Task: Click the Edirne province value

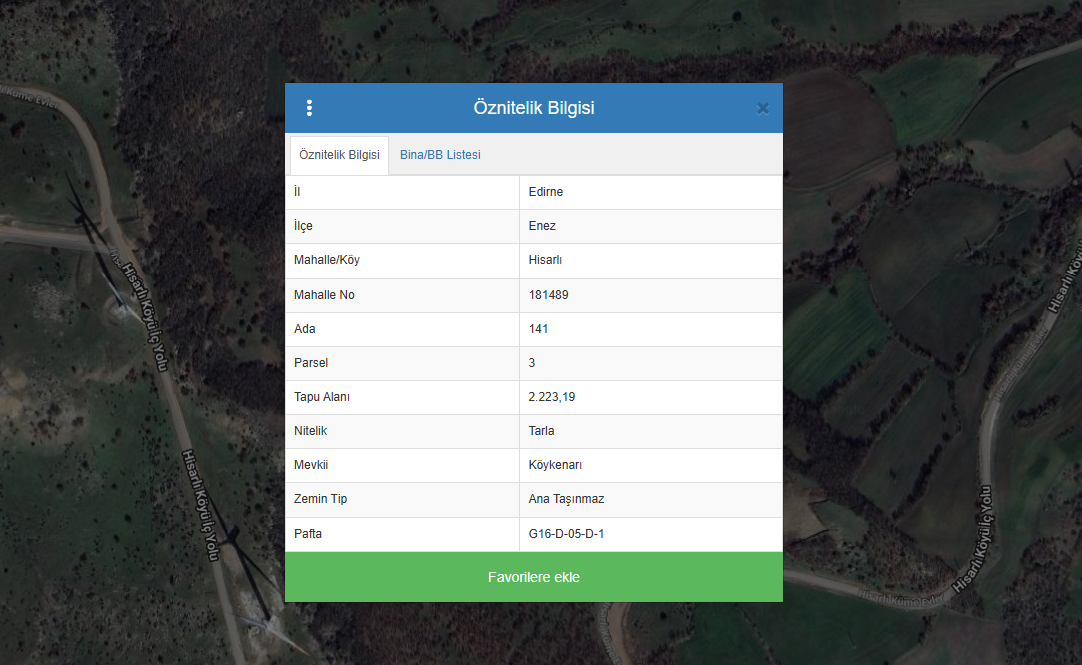Action: 546,192
